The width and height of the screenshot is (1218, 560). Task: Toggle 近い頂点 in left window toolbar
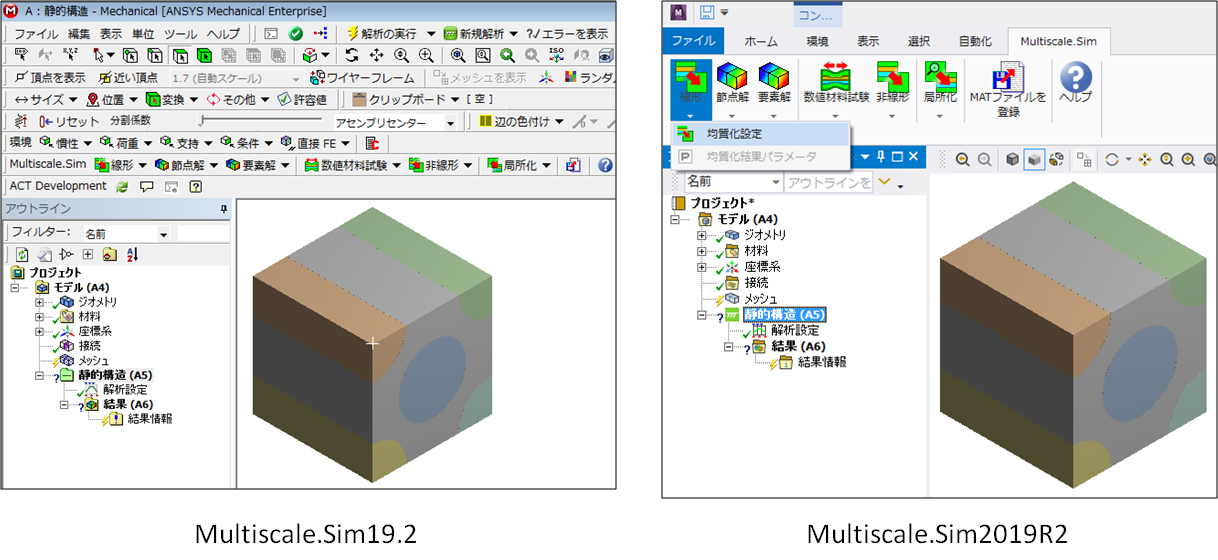[128, 77]
